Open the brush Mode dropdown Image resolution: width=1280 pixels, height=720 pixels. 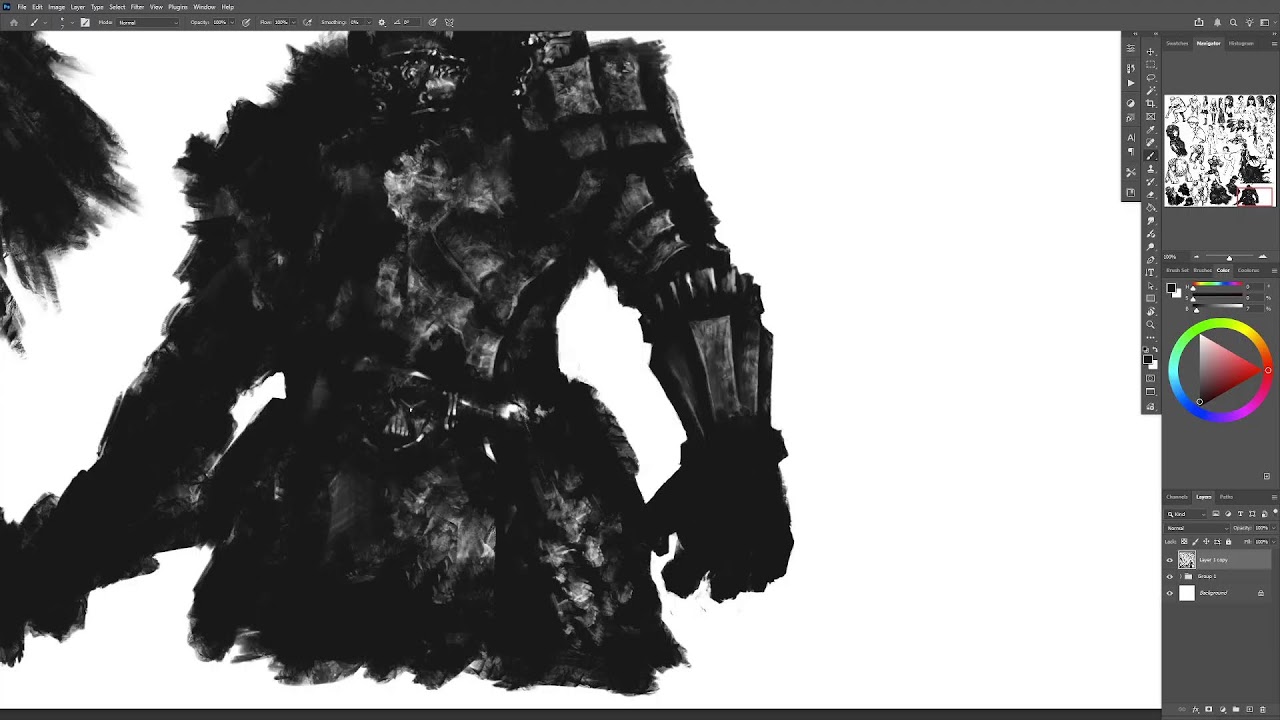tap(148, 22)
